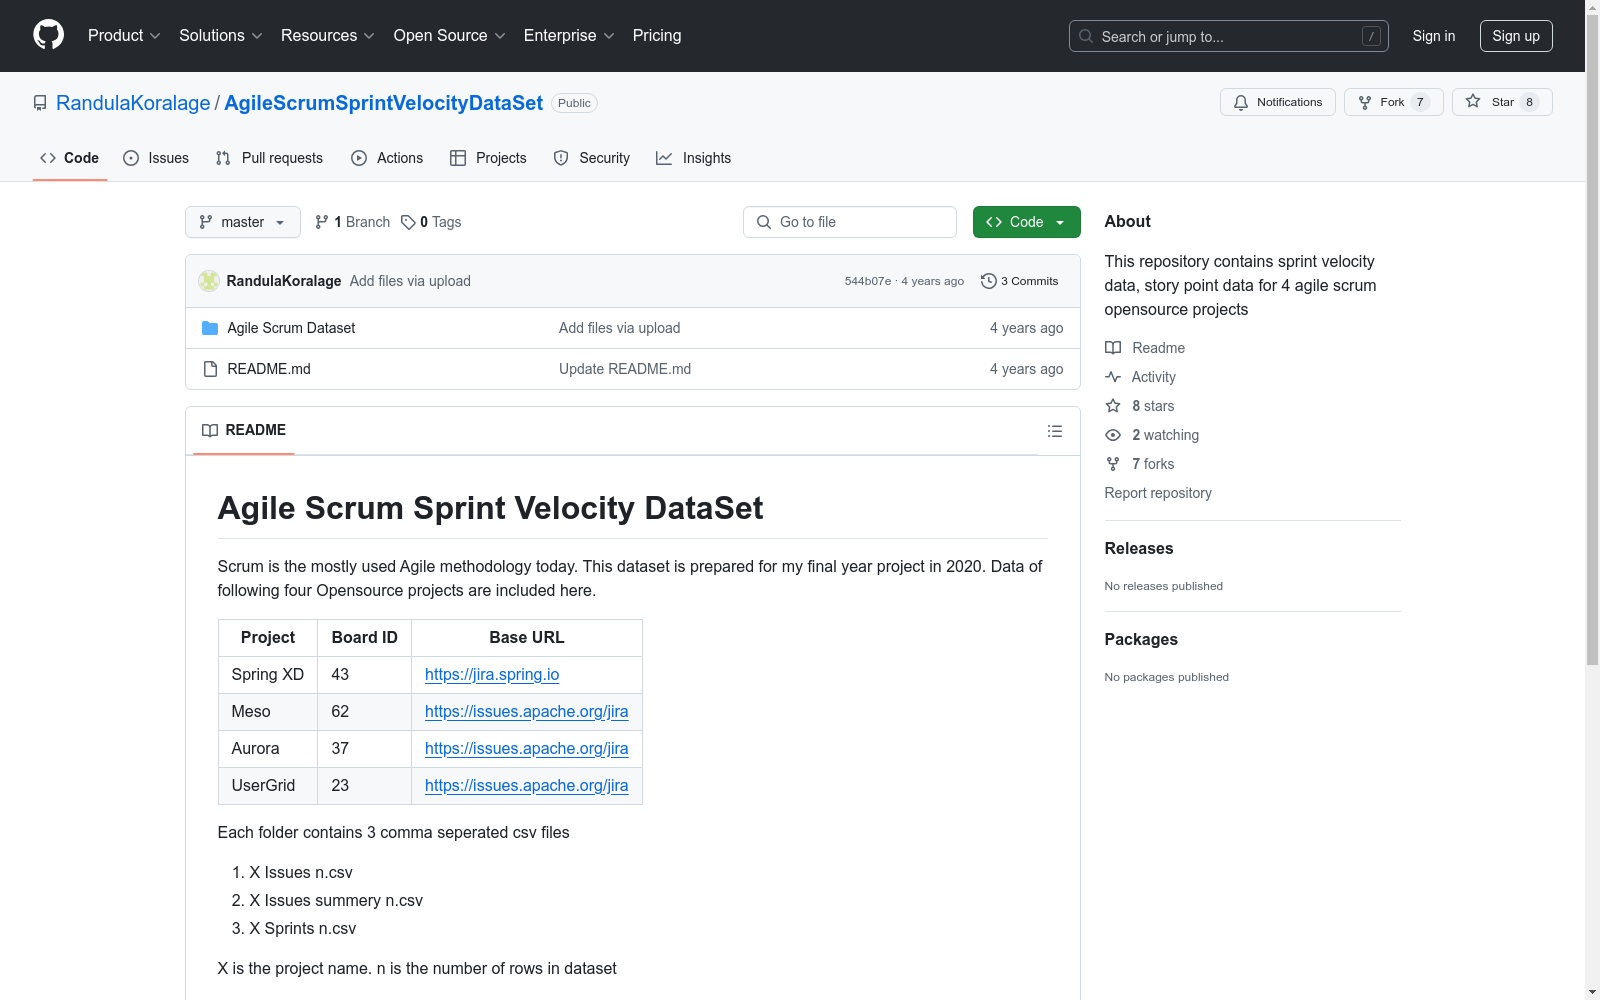The height and width of the screenshot is (1000, 1600).
Task: Switch to the Projects tab
Action: point(488,158)
